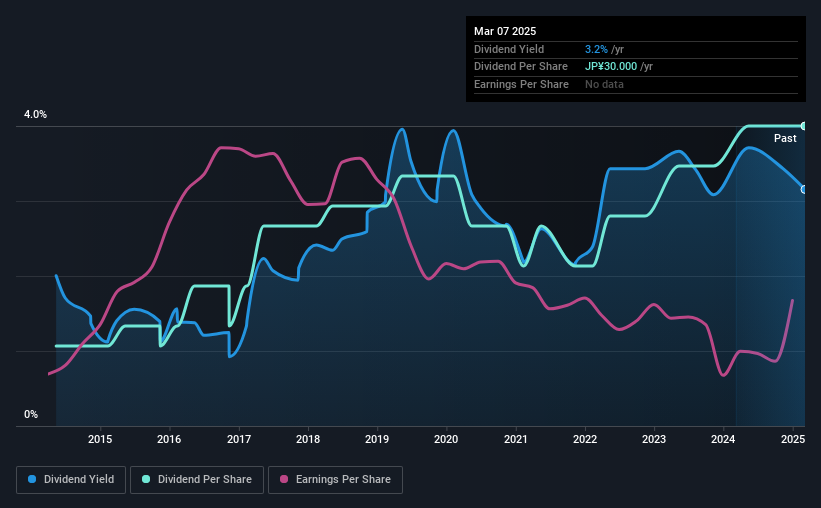This screenshot has width=821, height=508.
Task: Toggle the Dividend Per Share legend button
Action: pos(197,480)
